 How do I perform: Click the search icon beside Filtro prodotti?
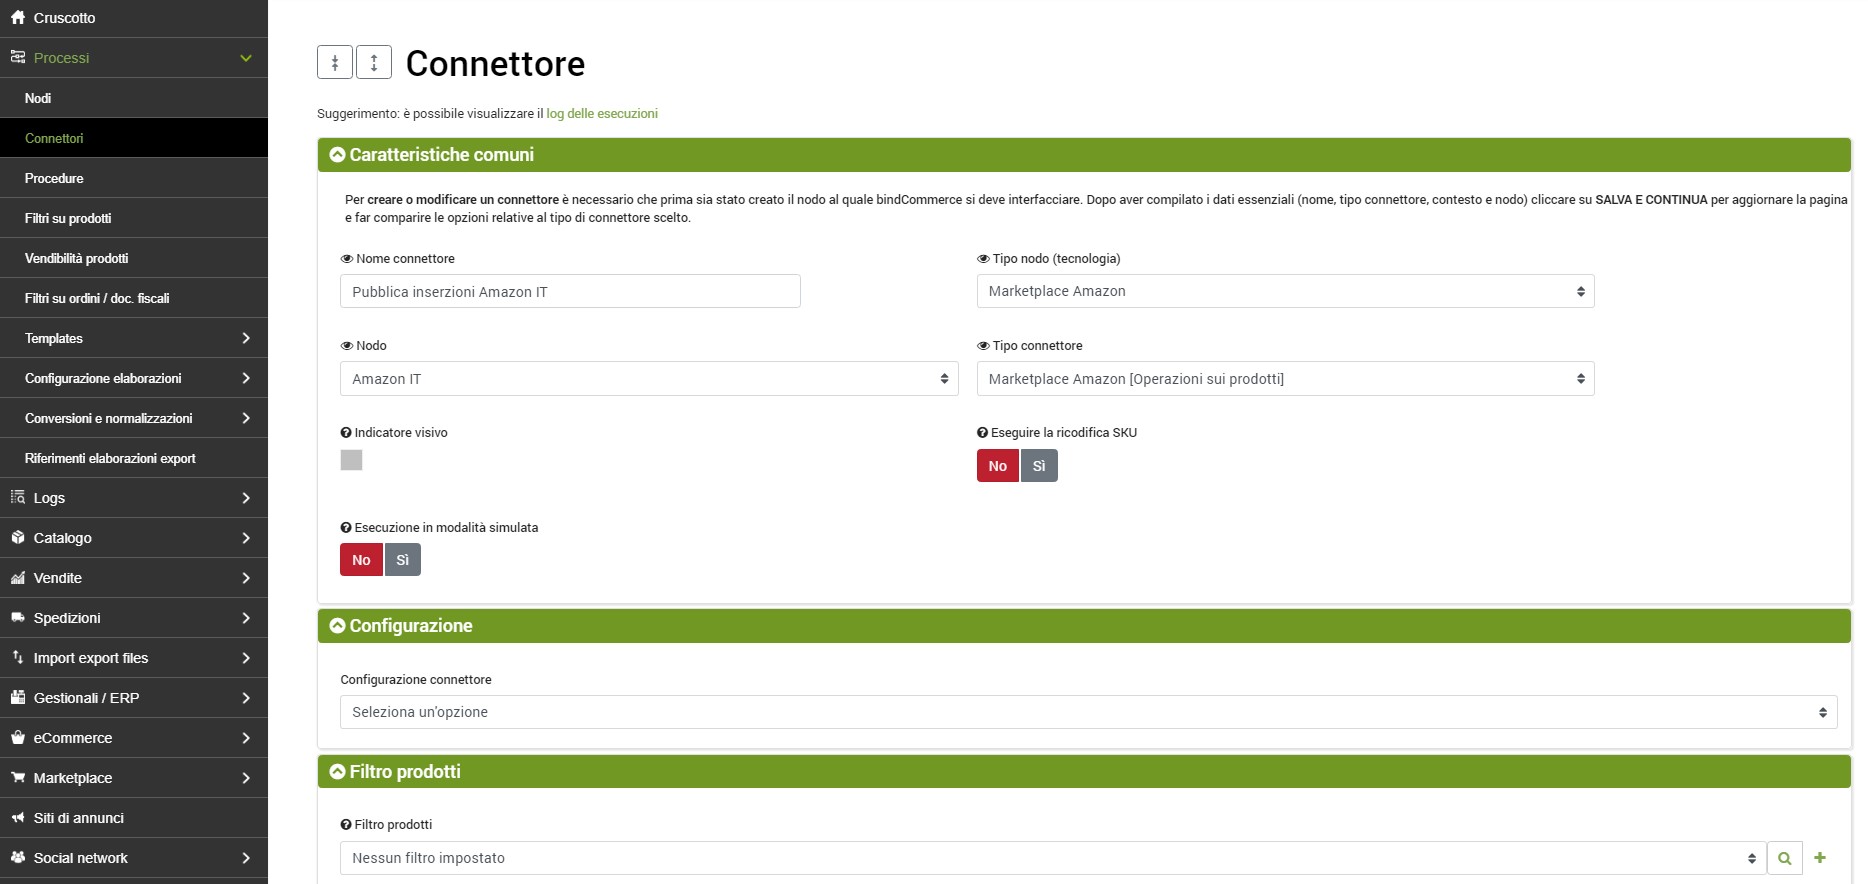pos(1784,858)
